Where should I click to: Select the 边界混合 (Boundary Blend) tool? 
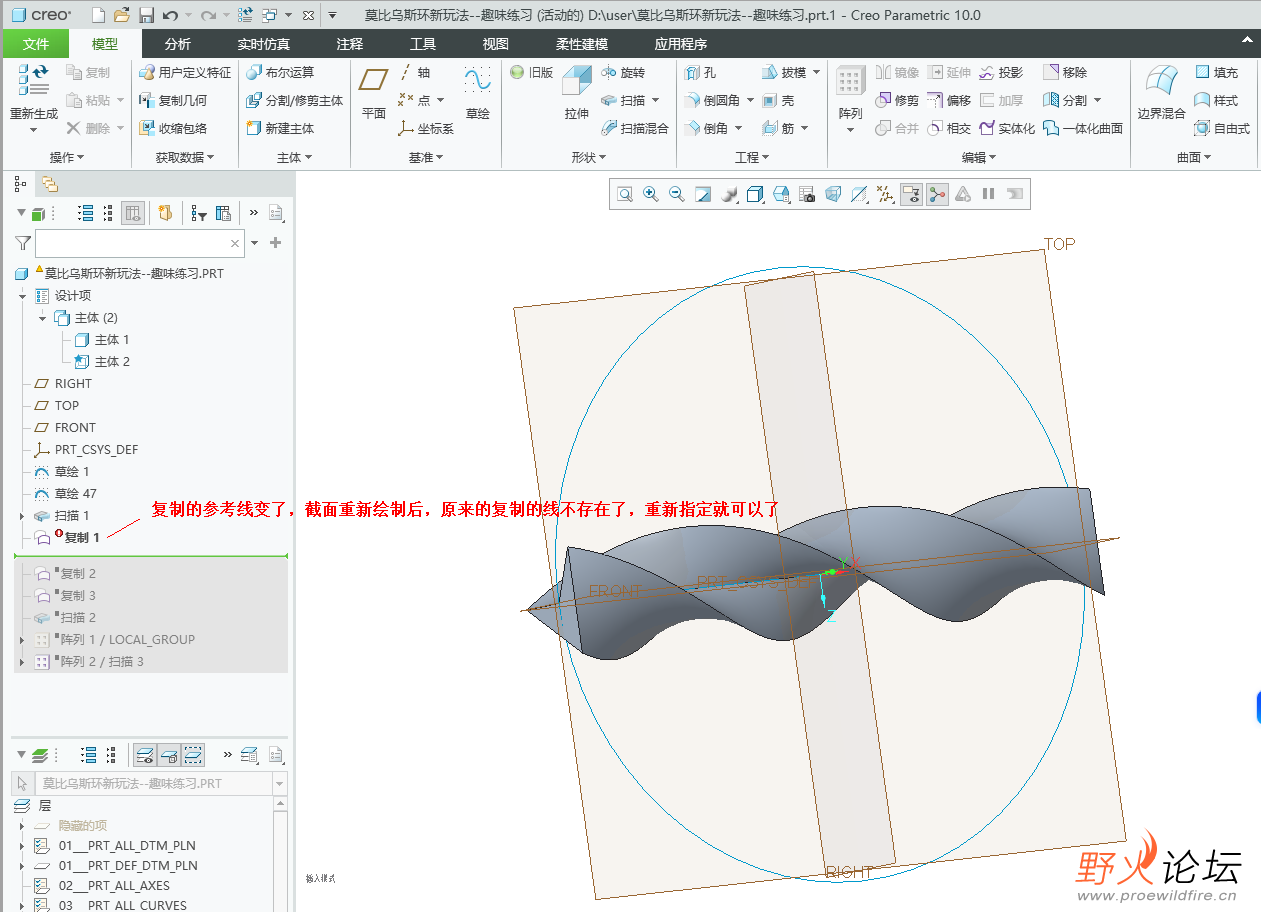pyautogui.click(x=1161, y=91)
